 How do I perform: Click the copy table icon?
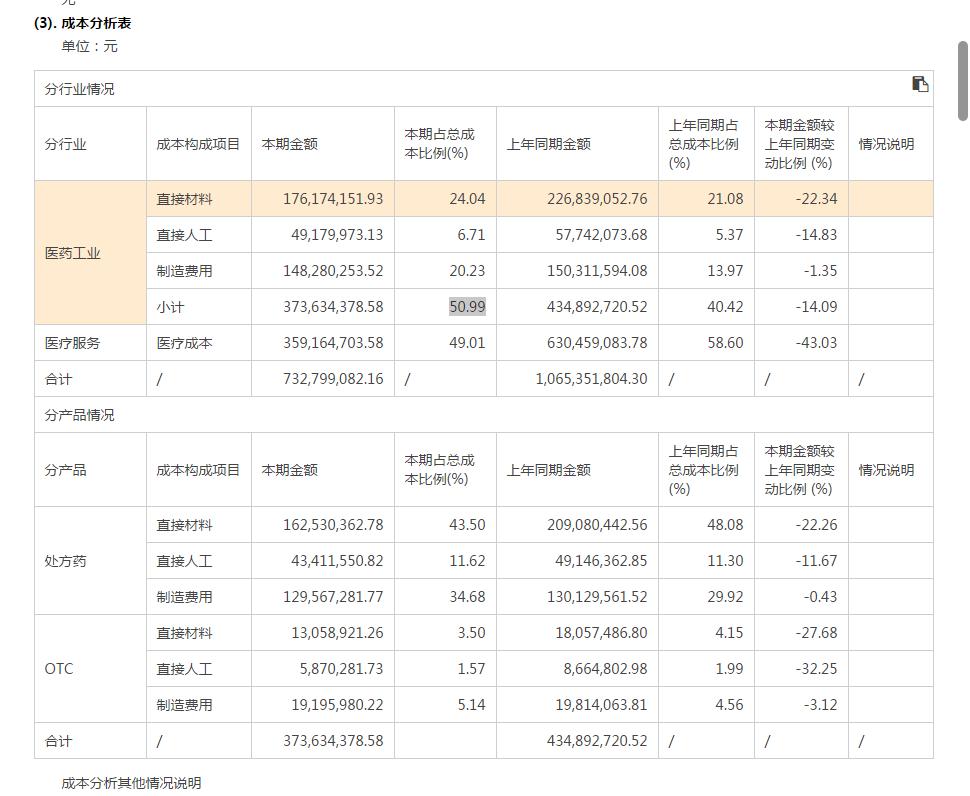point(920,86)
